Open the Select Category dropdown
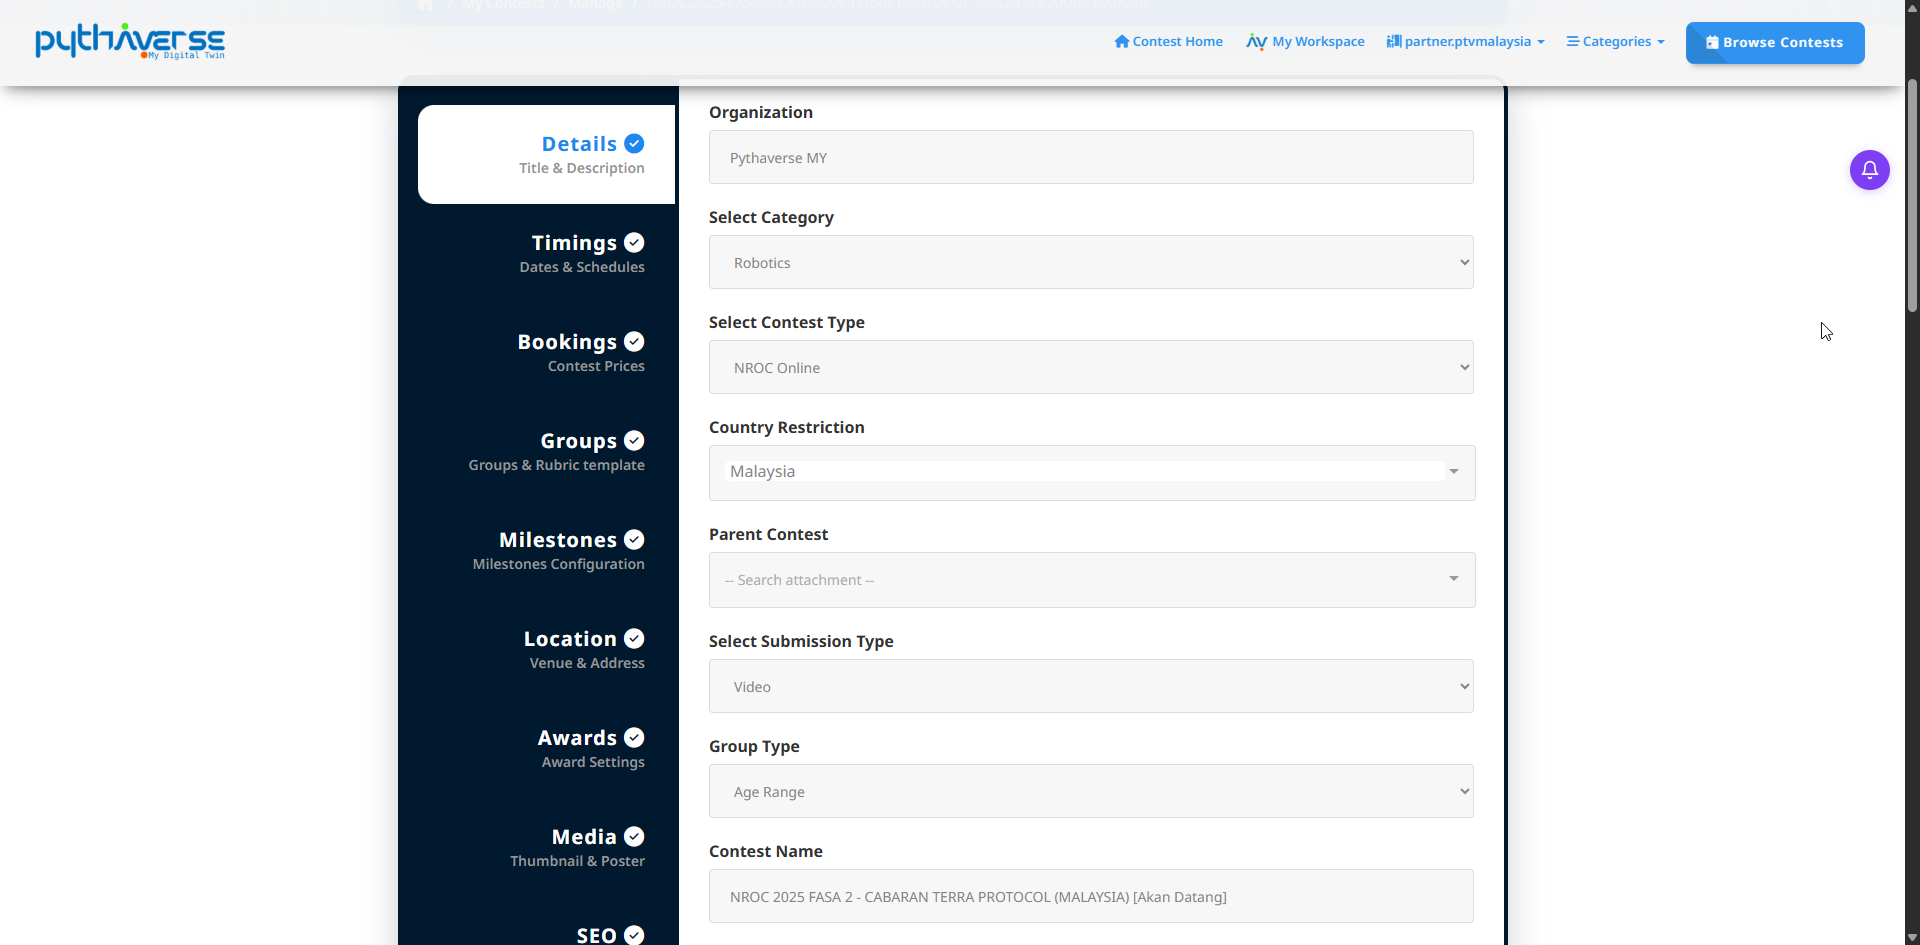The width and height of the screenshot is (1920, 945). coord(1091,262)
